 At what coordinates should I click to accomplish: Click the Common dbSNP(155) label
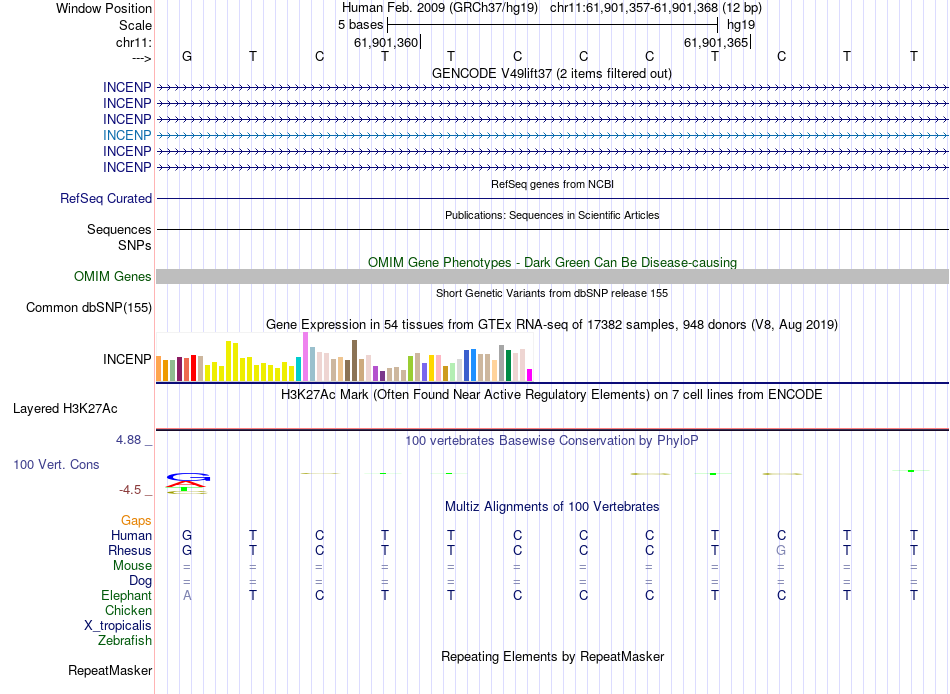(88, 307)
